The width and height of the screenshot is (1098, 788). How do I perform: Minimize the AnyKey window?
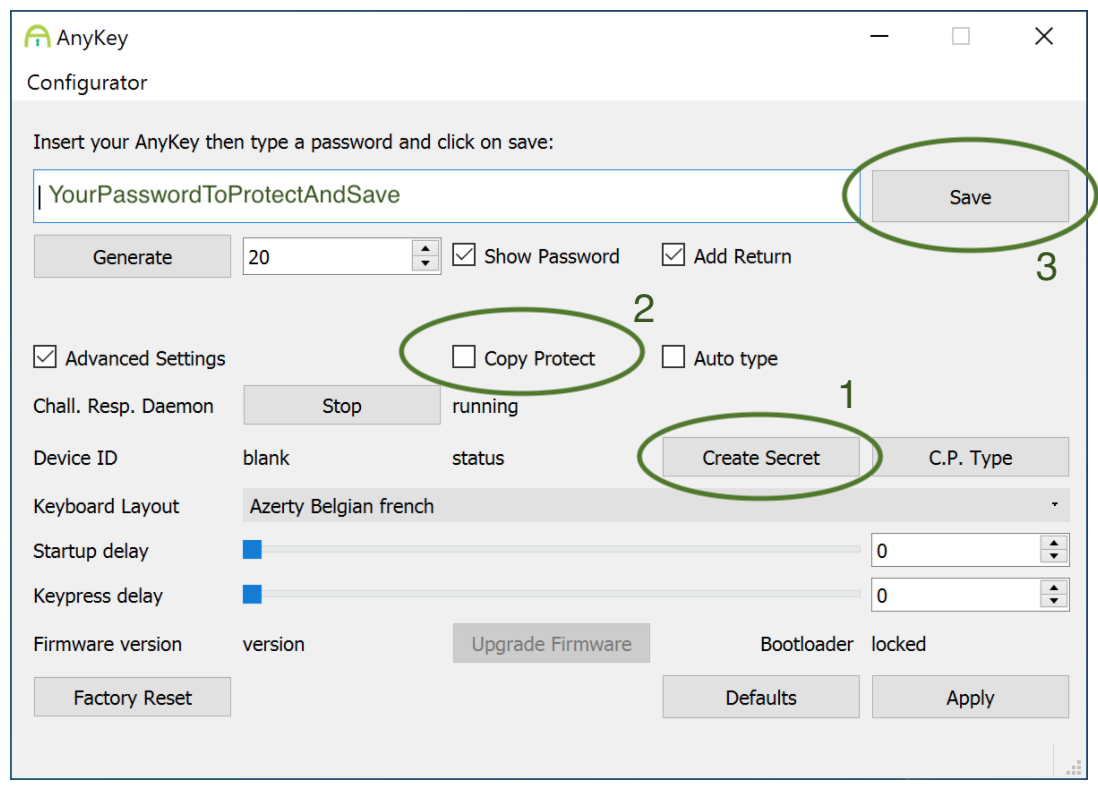(879, 36)
